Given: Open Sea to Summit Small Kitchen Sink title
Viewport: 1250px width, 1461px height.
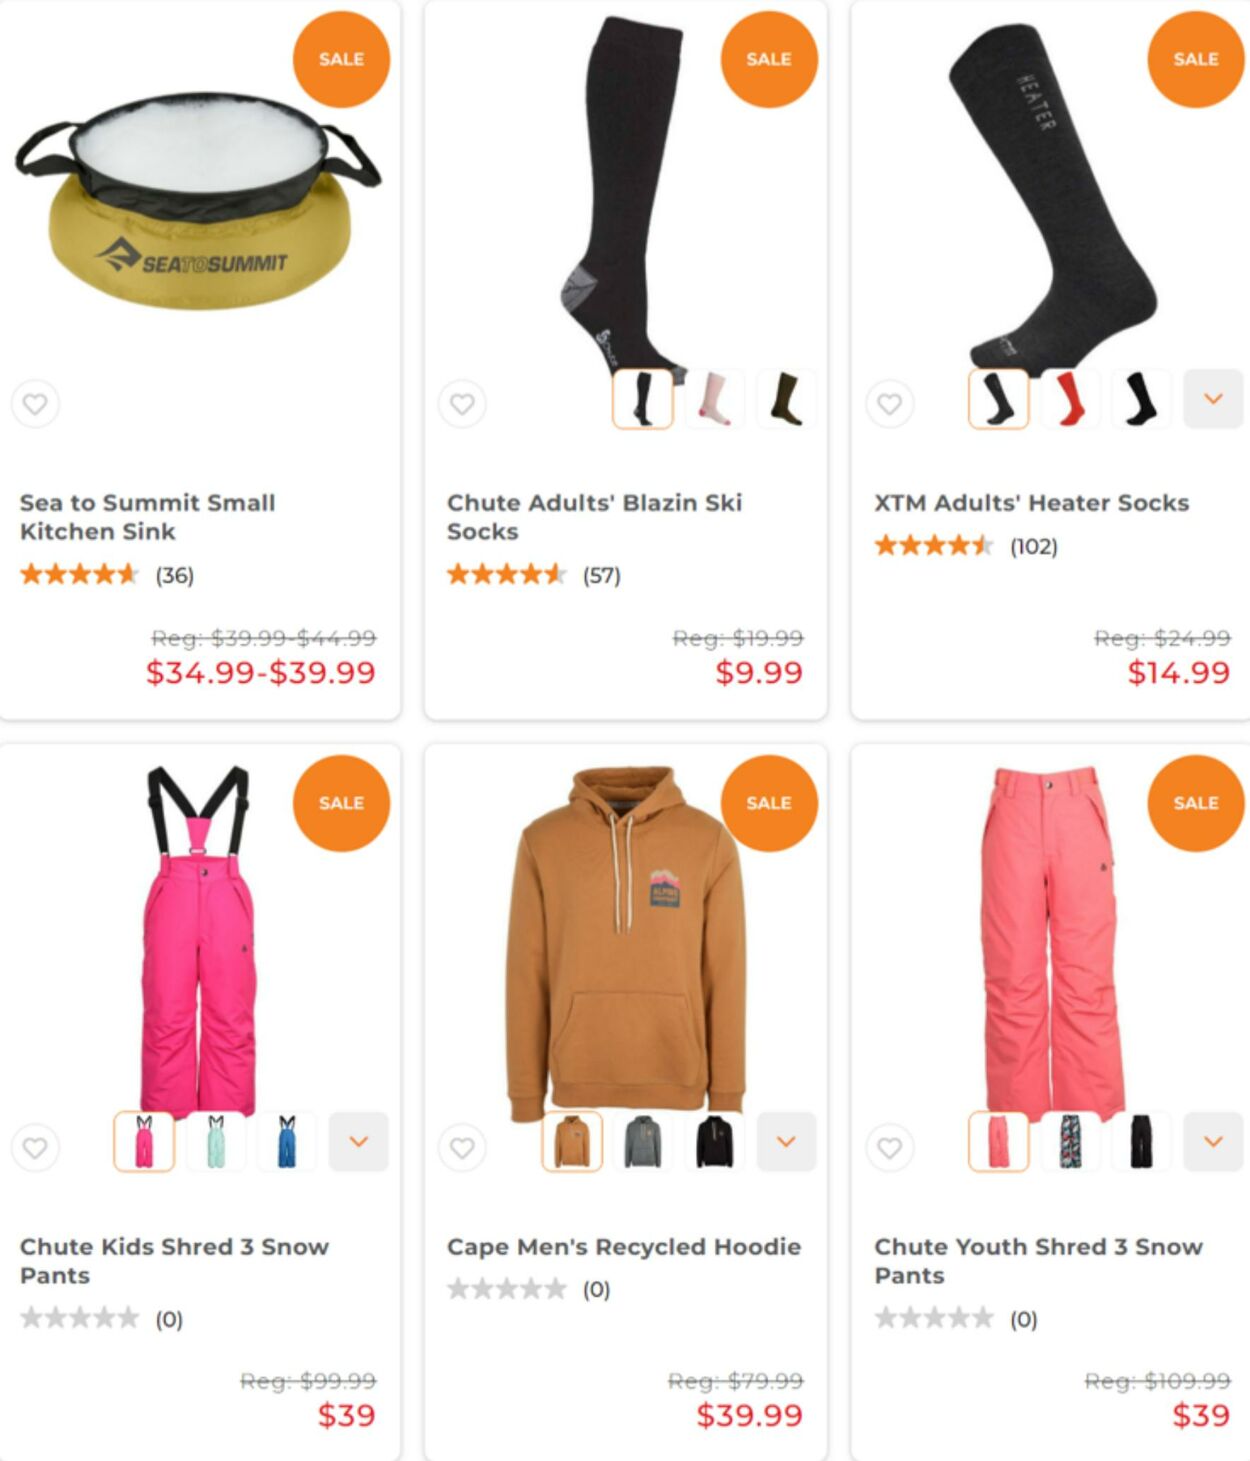Looking at the screenshot, I should click(148, 517).
